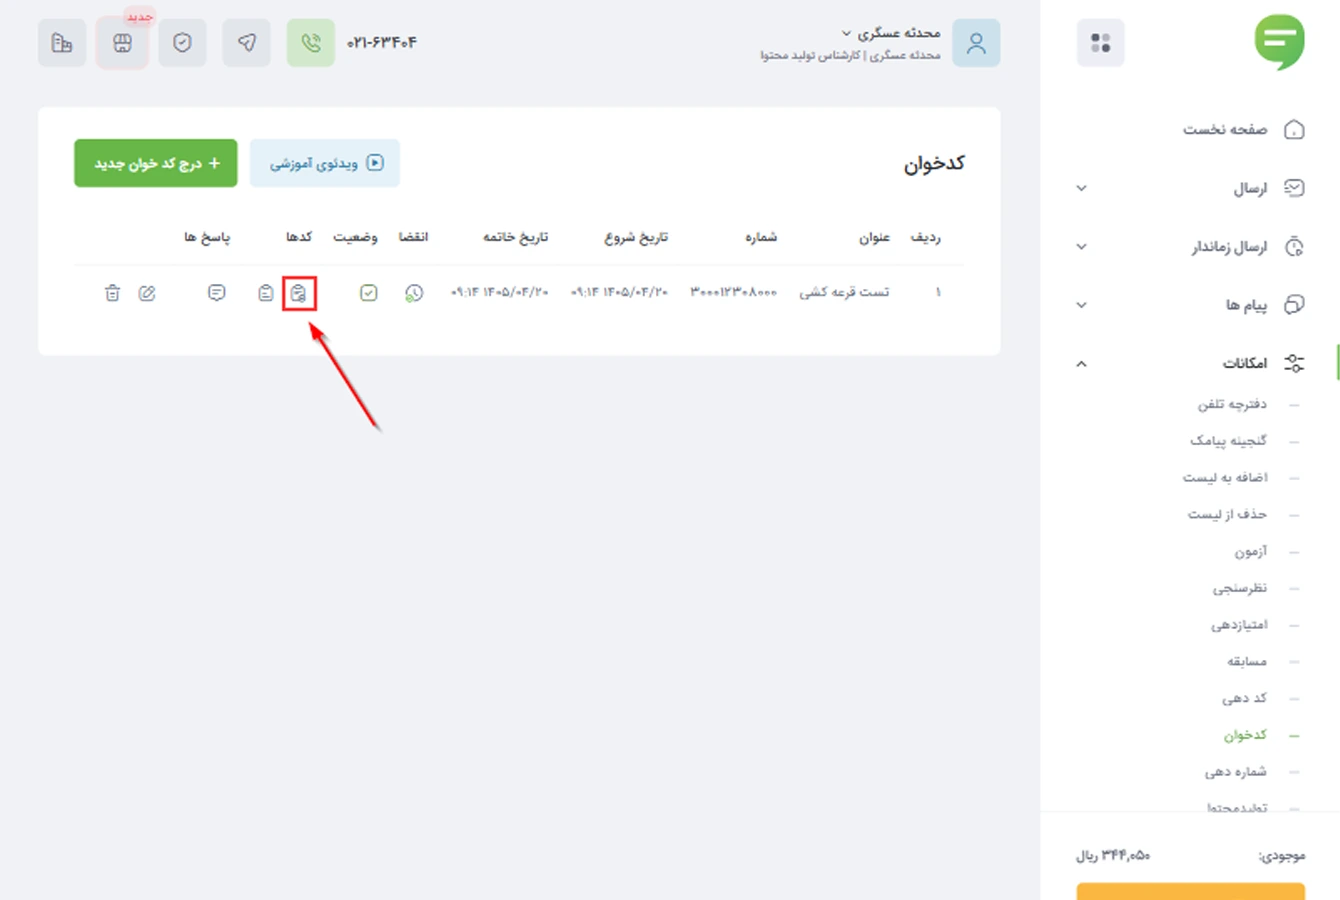This screenshot has width=1340, height=900.
Task: Click the تست قرعه کشی title cell
Action: point(844,292)
